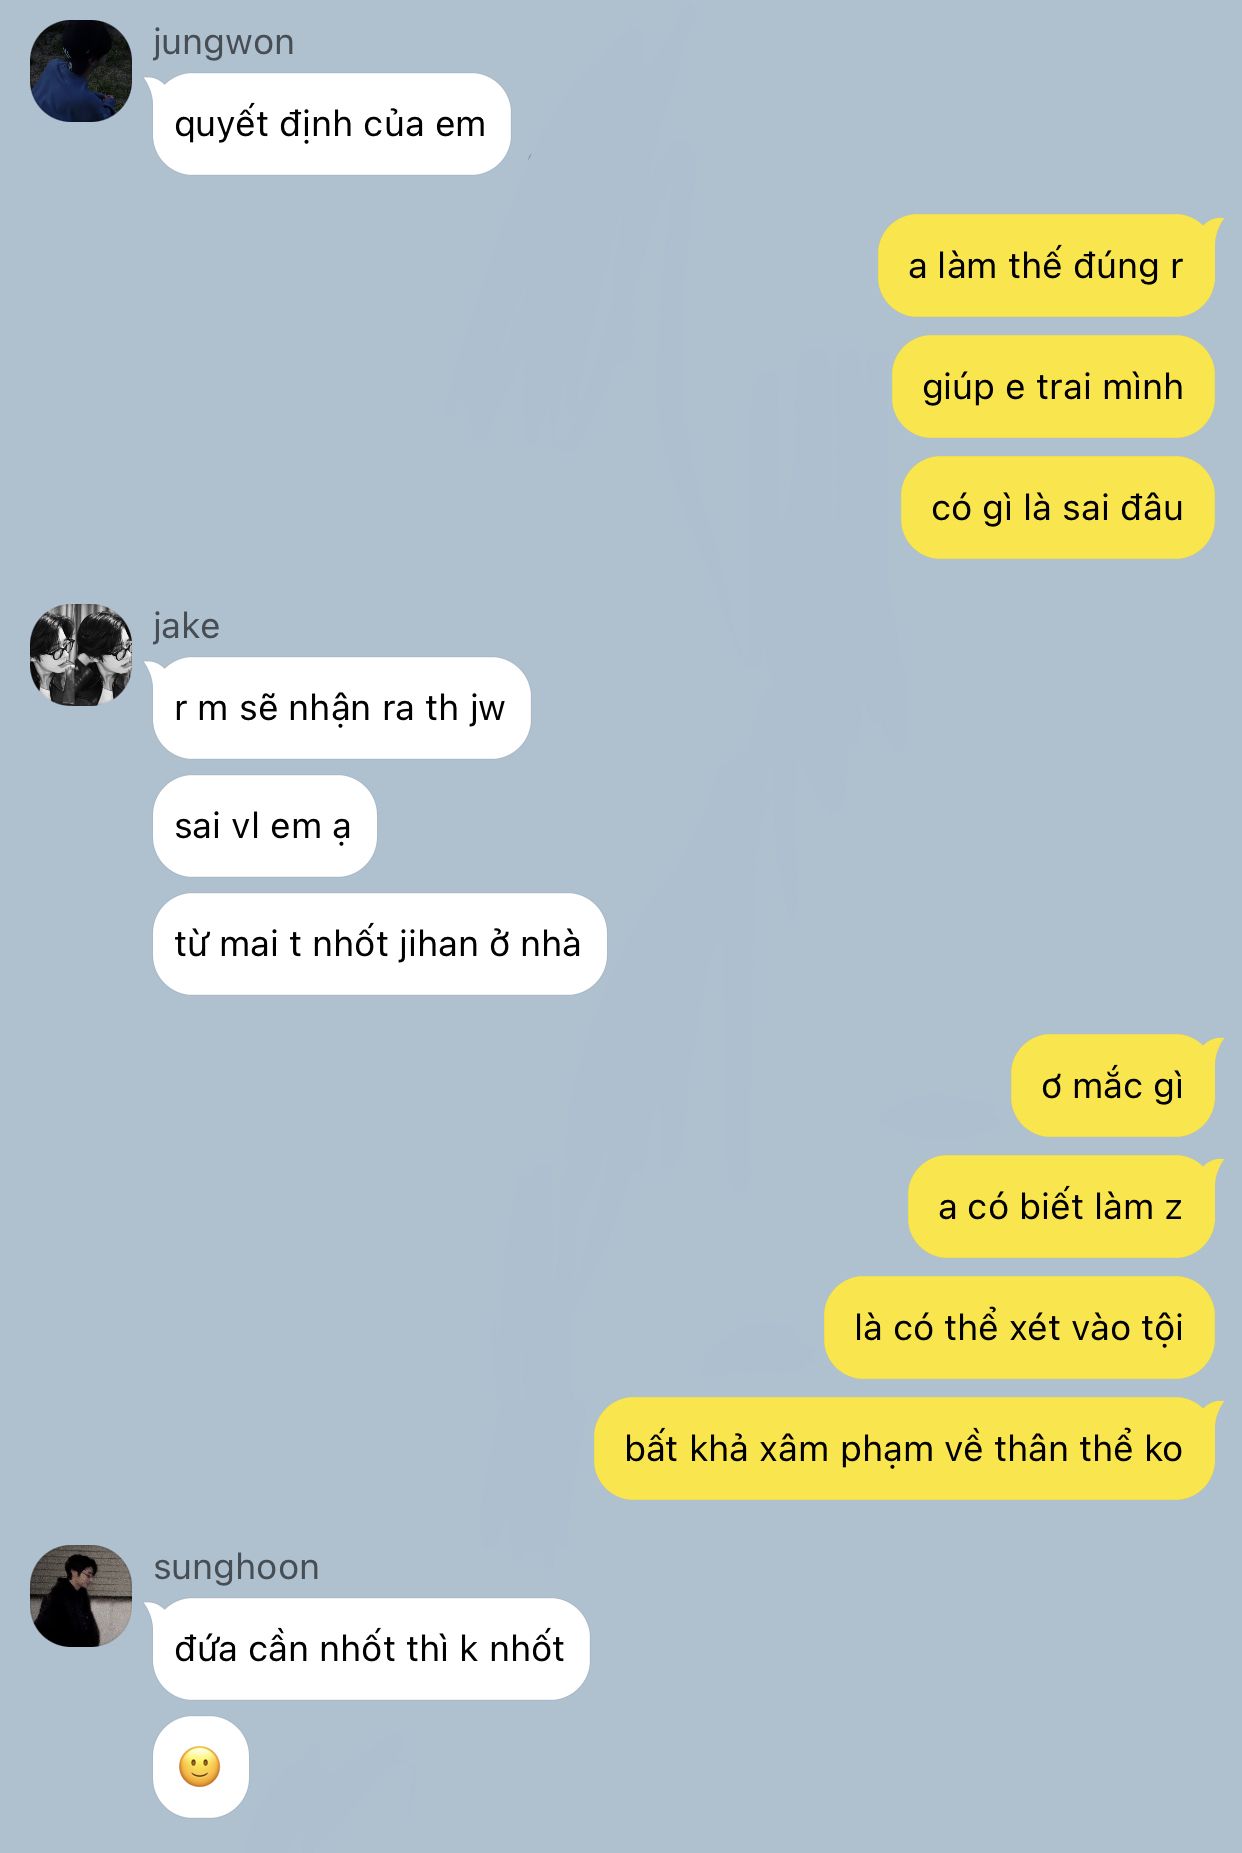This screenshot has width=1242, height=1853.
Task: Tap the username sunghoon
Action: tap(236, 1567)
